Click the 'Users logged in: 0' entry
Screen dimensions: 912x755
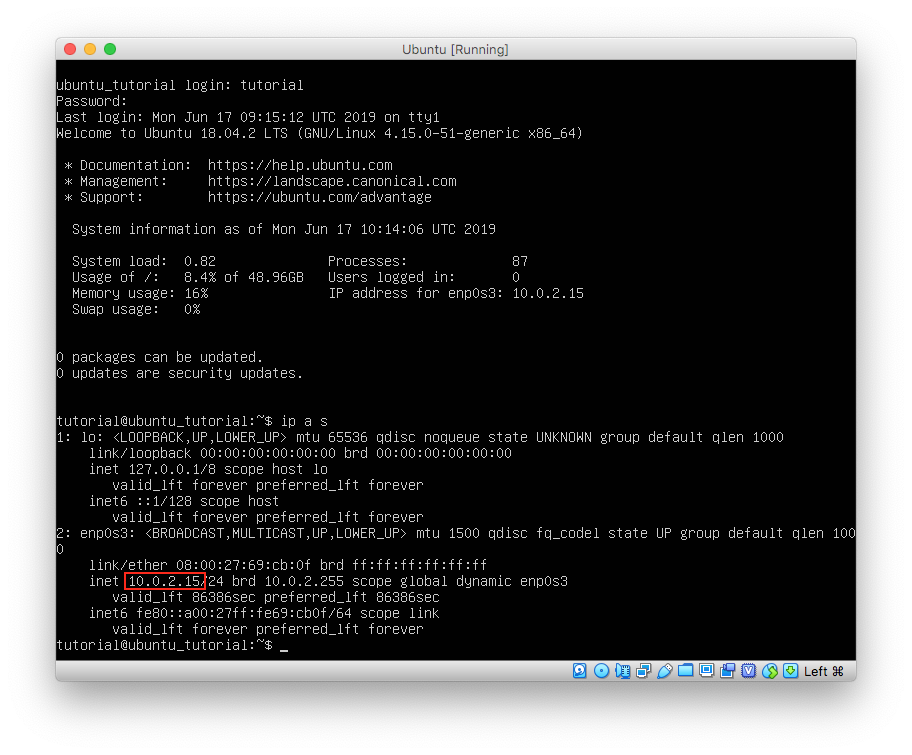coord(424,277)
